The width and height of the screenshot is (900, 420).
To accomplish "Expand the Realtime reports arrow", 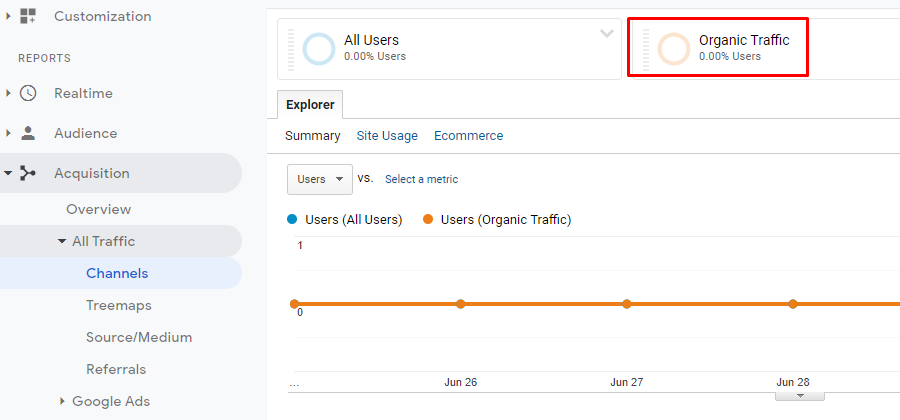I will (8, 93).
